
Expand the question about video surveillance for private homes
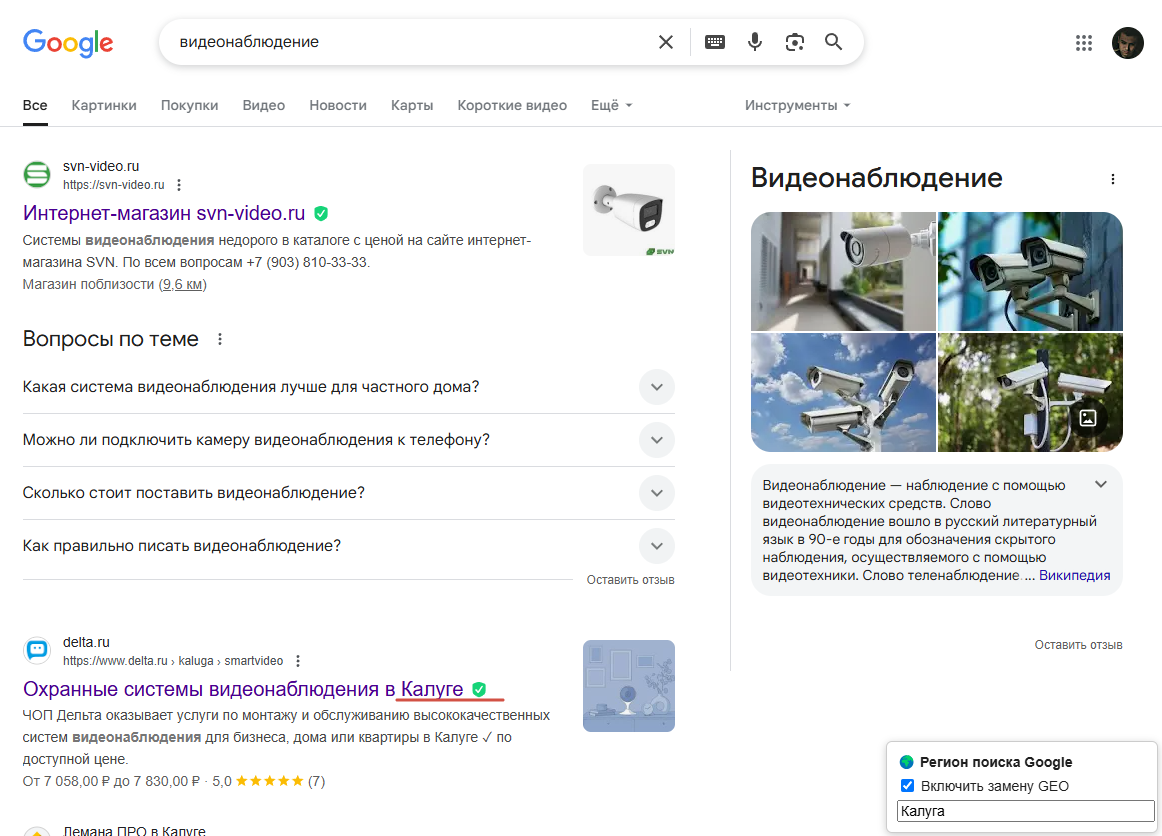pos(657,387)
